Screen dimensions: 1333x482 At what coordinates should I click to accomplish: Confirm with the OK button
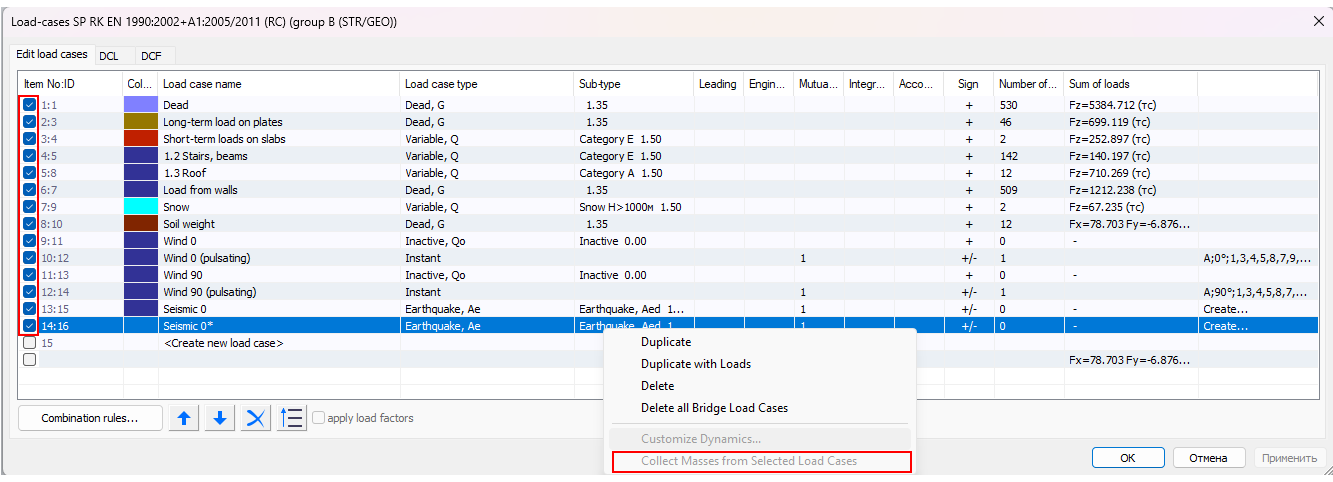point(1127,458)
